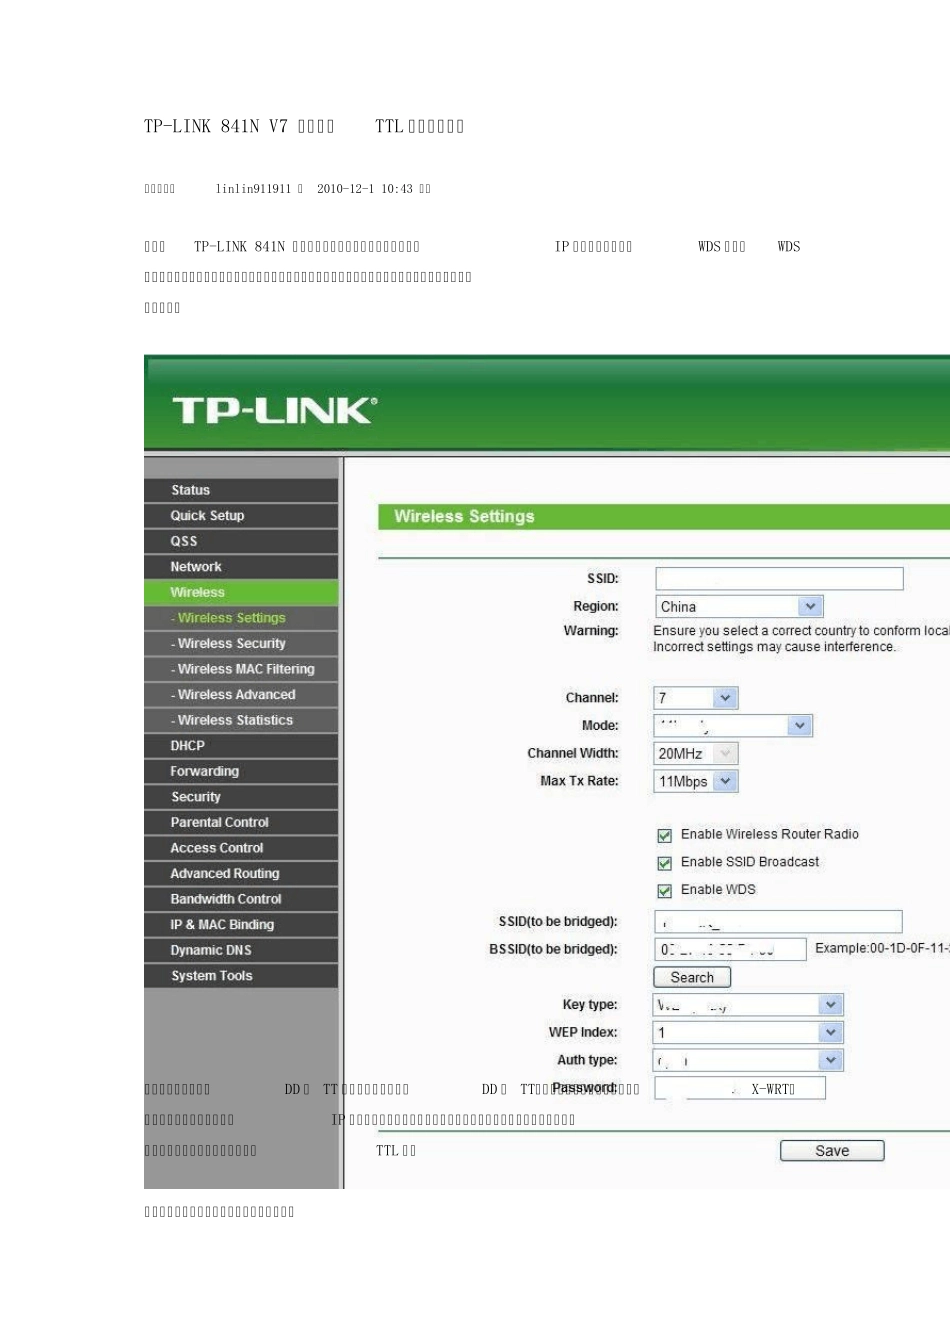Open the Security sidebar section

point(241,797)
